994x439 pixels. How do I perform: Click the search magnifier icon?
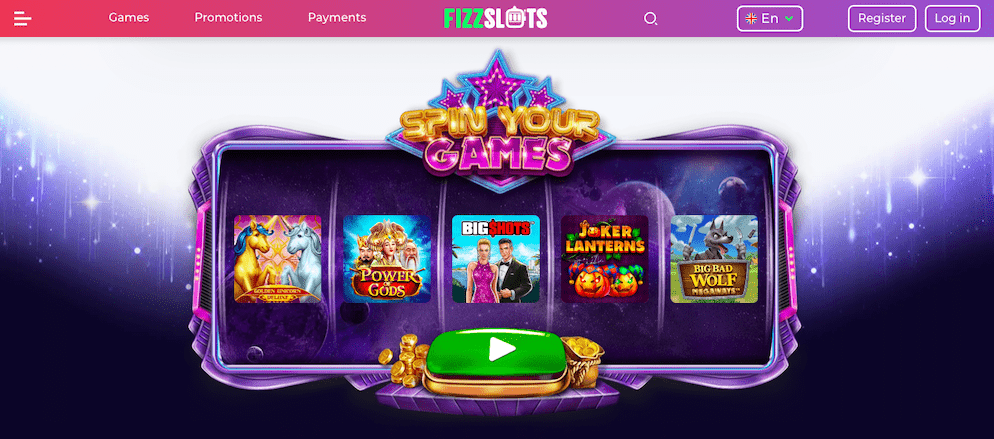650,18
